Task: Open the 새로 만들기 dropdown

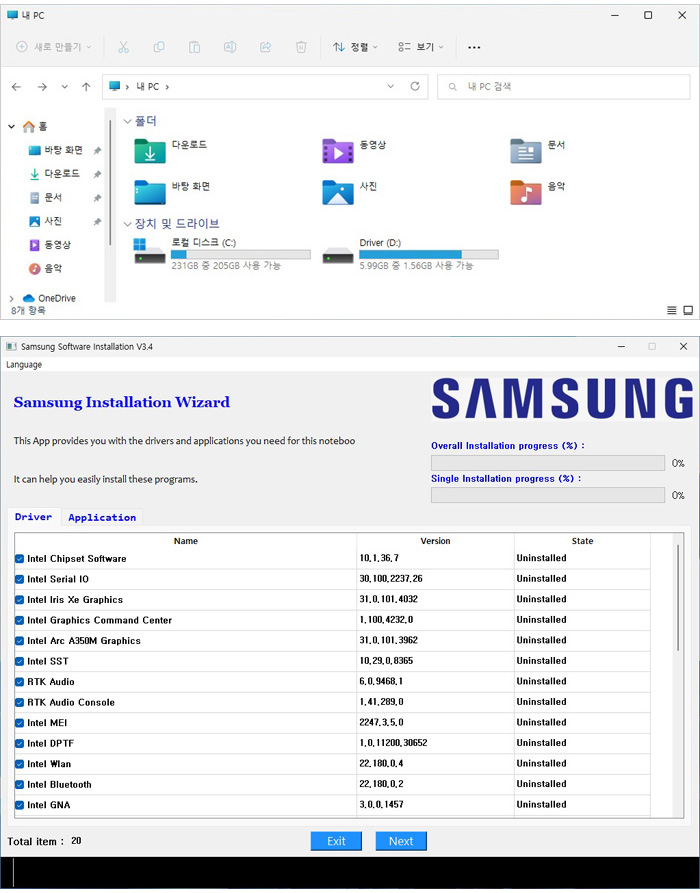Action: pyautogui.click(x=54, y=47)
